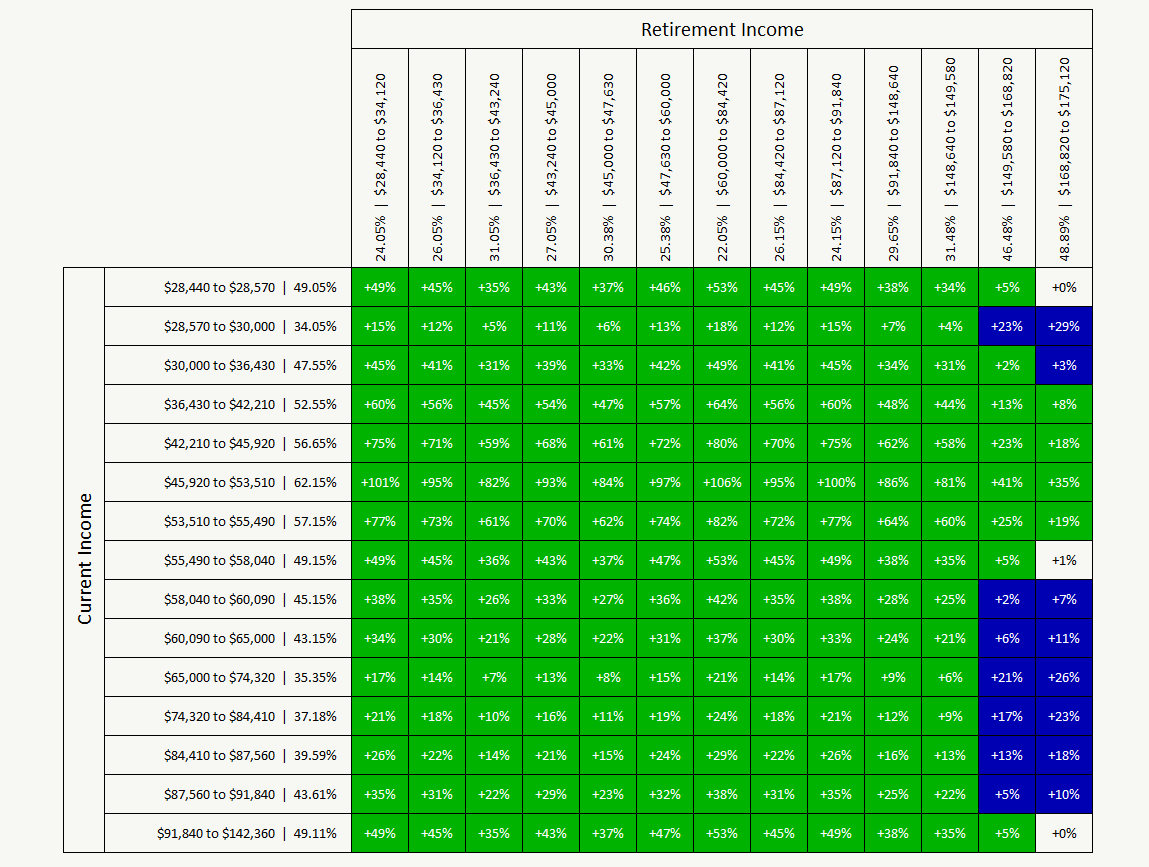Image resolution: width=1149 pixels, height=867 pixels.
Task: Click row label $42,210 to $45,920 | 56.65%
Action: tap(228, 443)
